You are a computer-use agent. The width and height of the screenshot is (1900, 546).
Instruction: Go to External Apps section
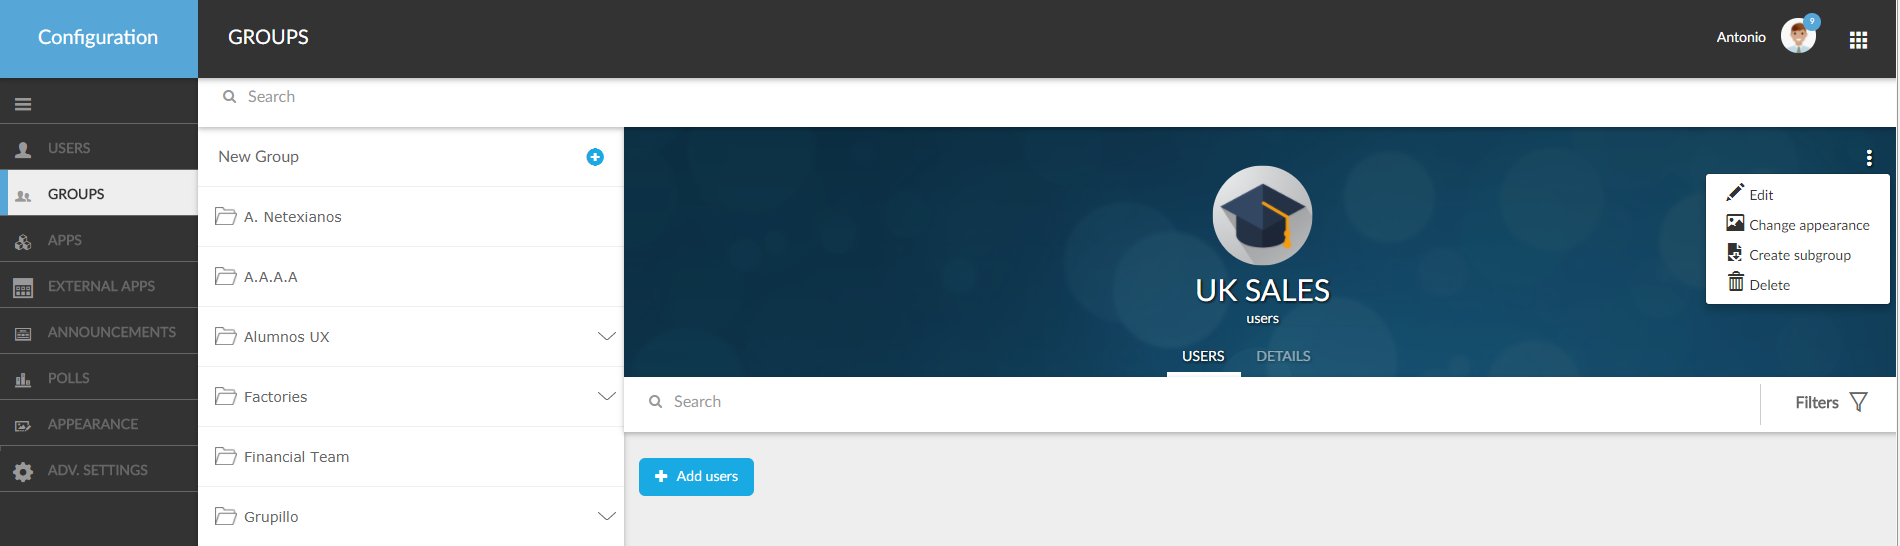[99, 286]
